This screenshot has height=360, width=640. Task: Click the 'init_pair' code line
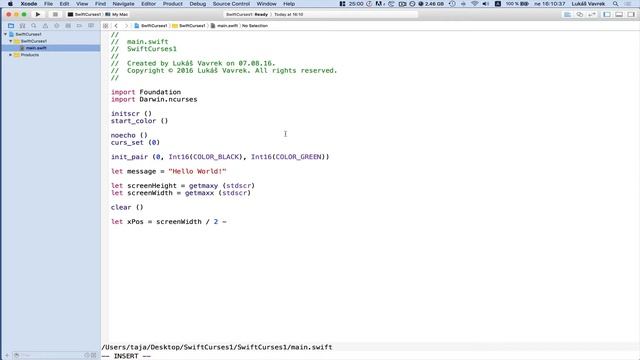tap(220, 157)
